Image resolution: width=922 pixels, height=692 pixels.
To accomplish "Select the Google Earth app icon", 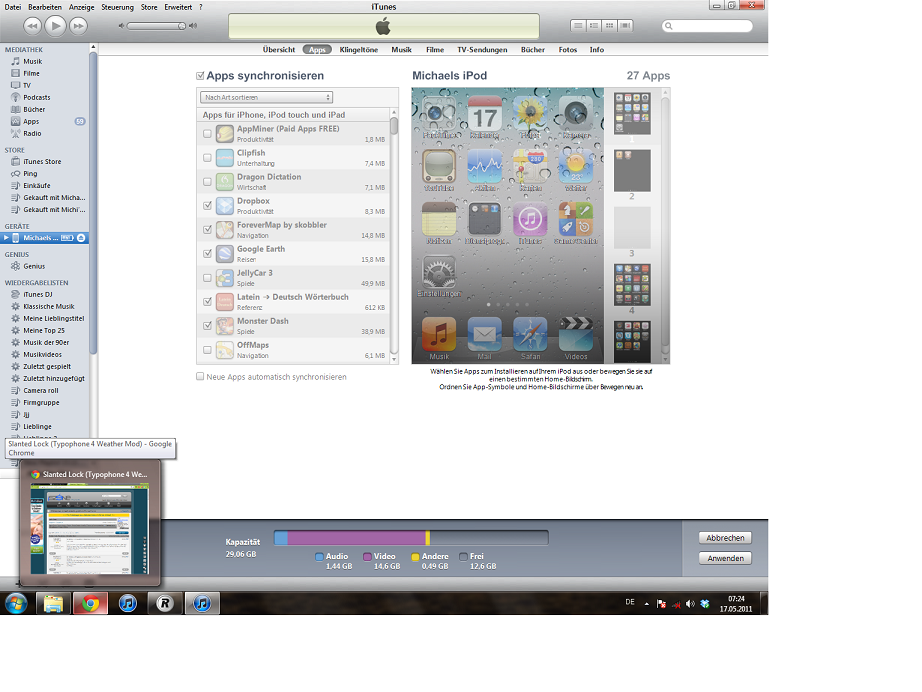I will click(x=223, y=253).
